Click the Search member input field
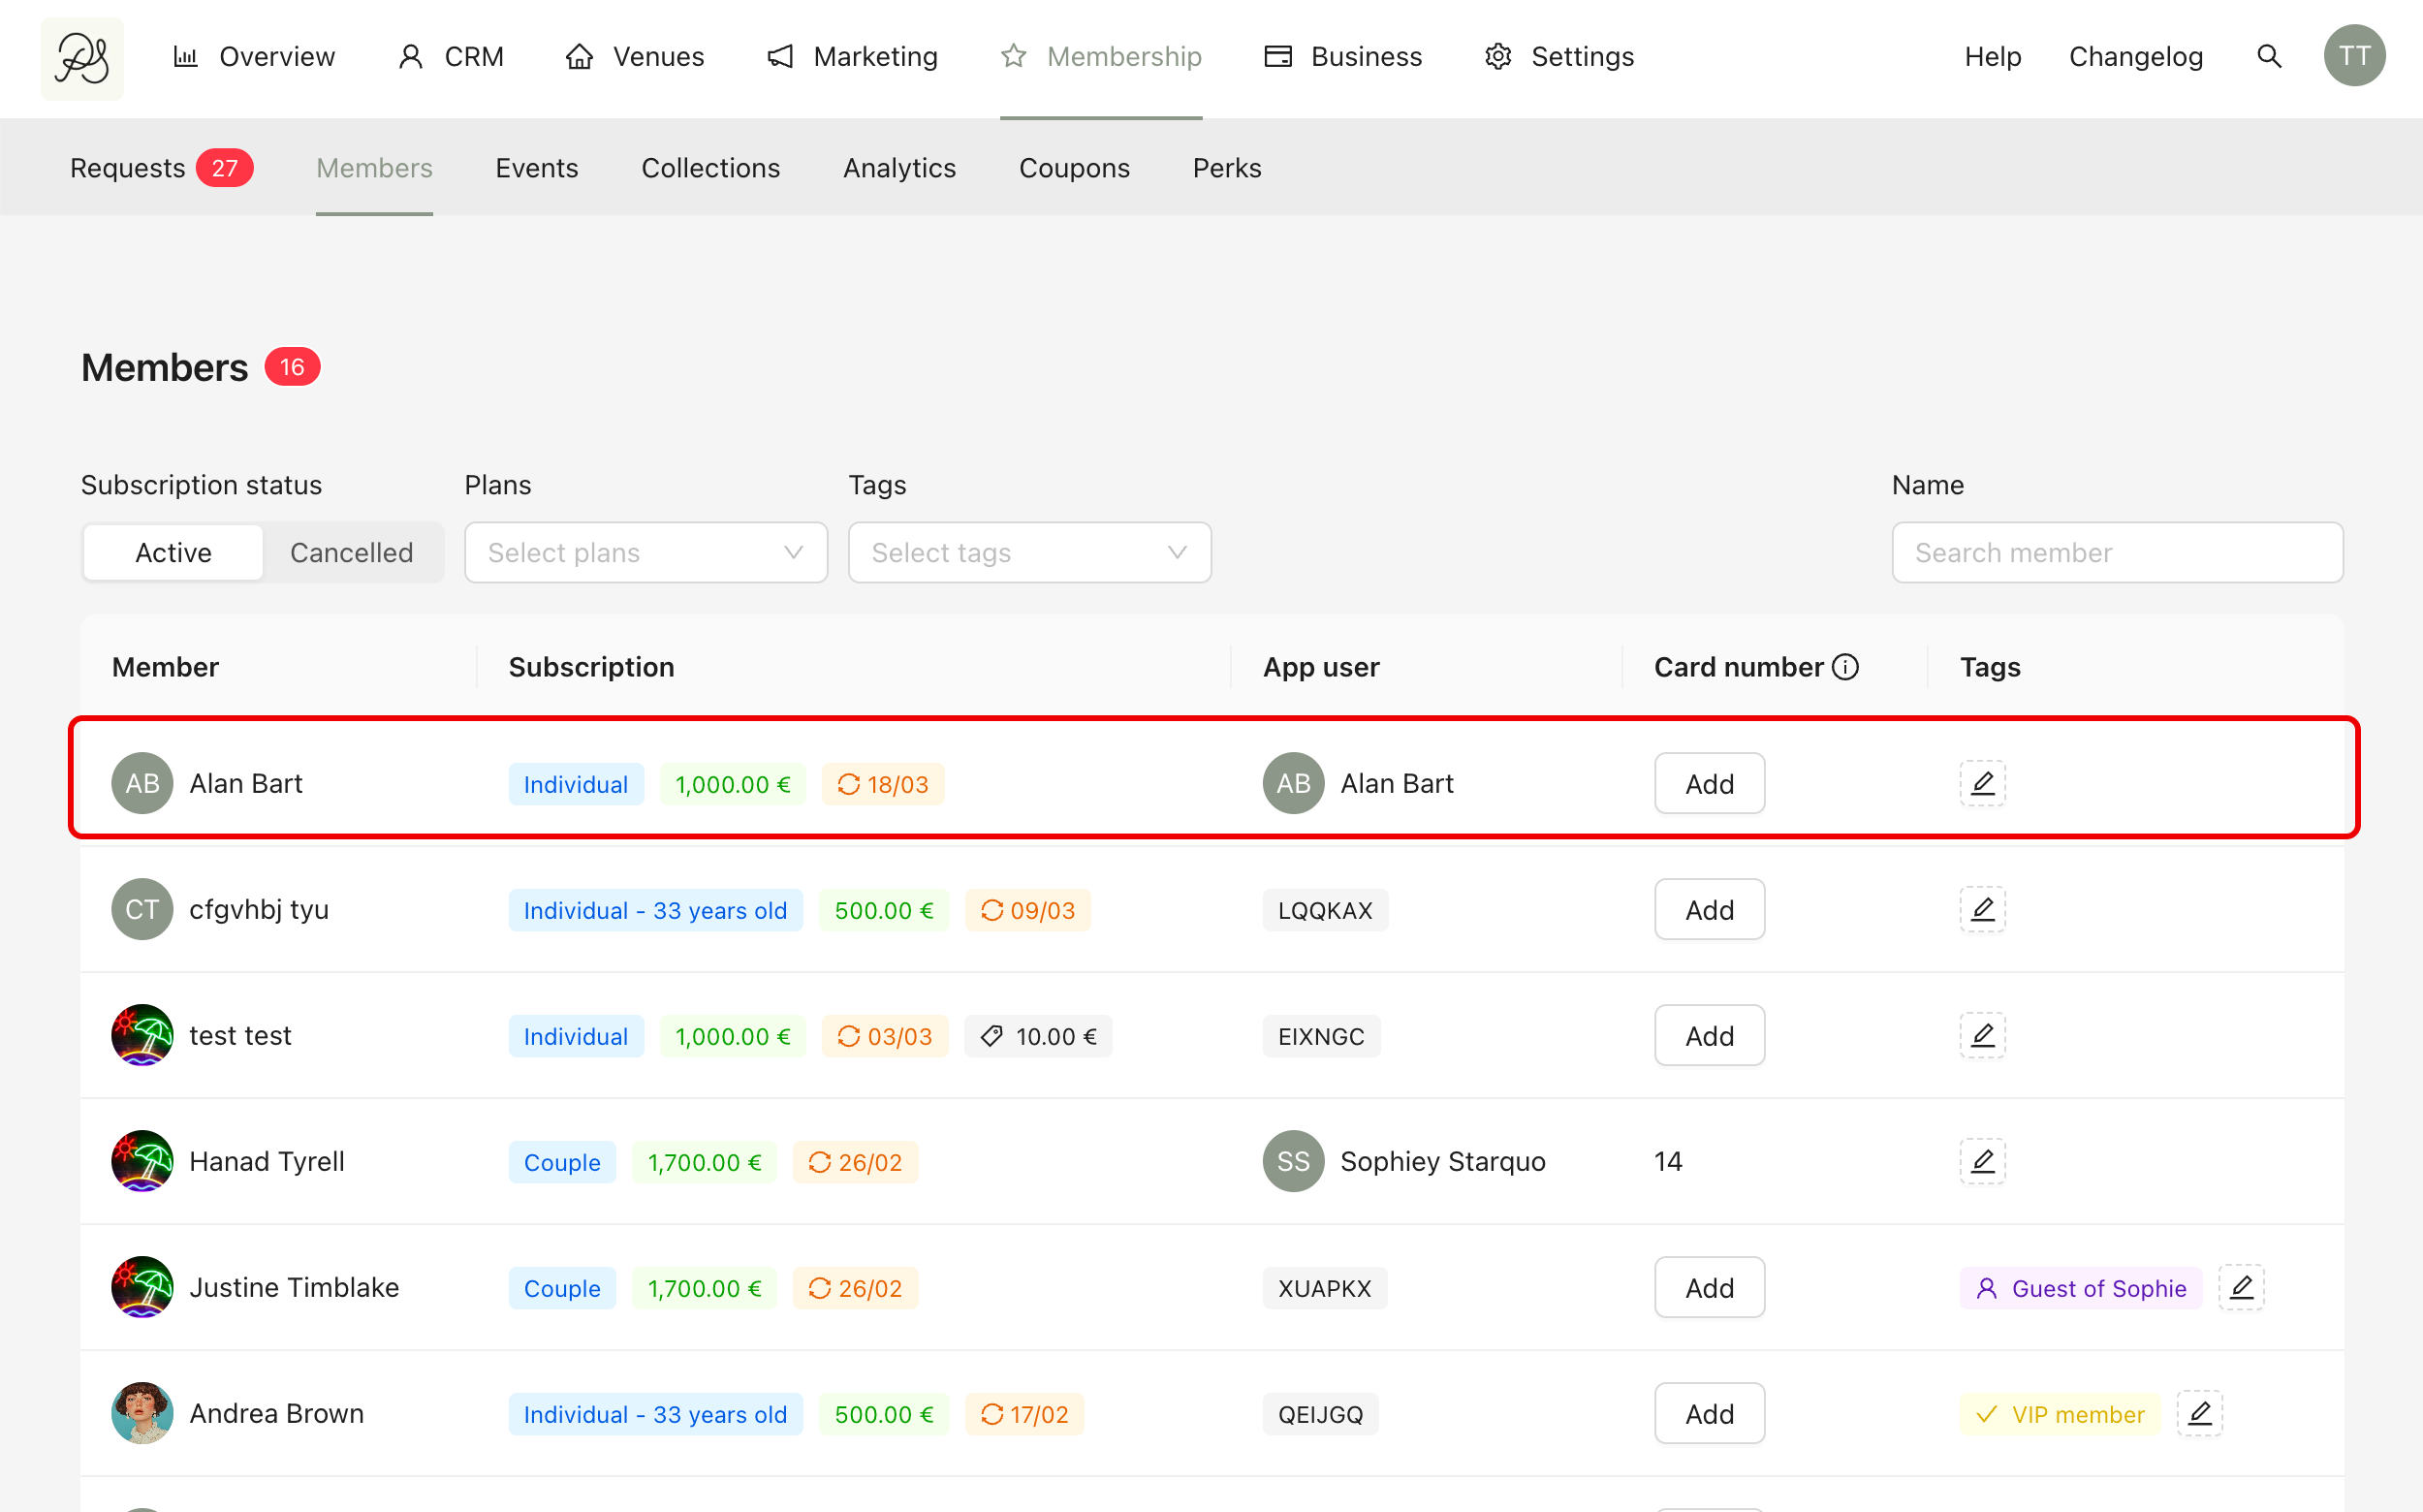Screen dimensions: 2423x1512 (2117, 553)
